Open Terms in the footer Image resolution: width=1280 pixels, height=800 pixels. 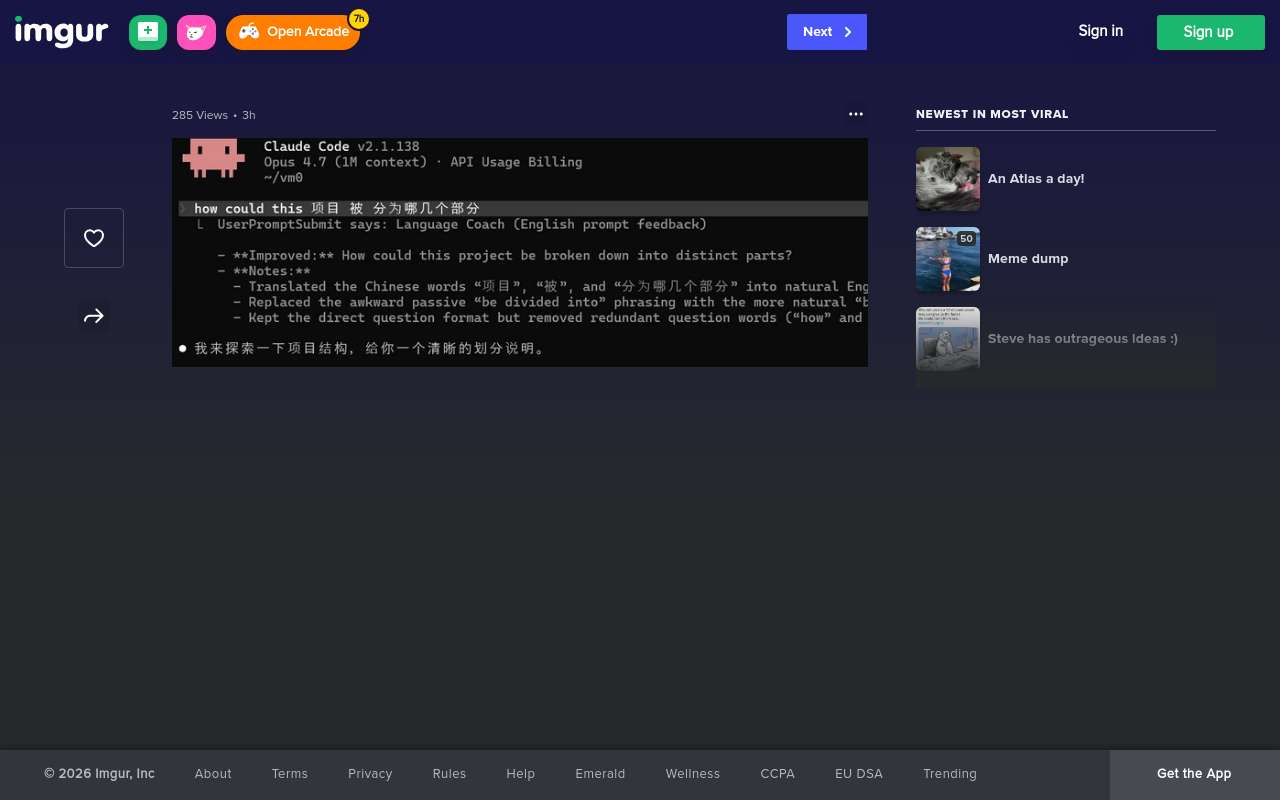click(x=290, y=774)
